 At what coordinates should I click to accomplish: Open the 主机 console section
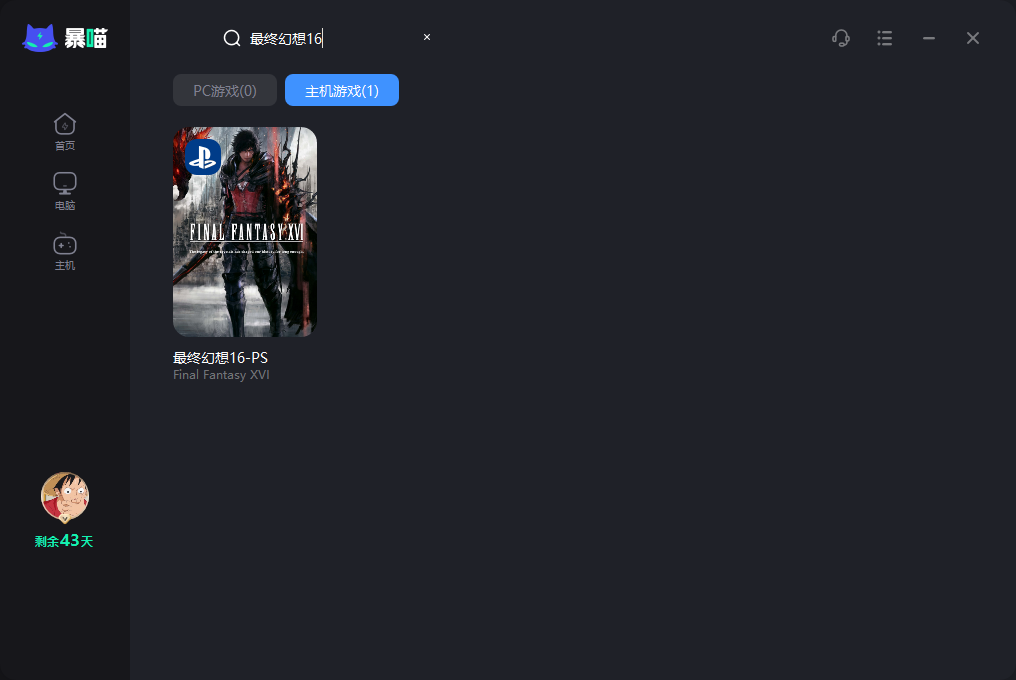coord(65,252)
